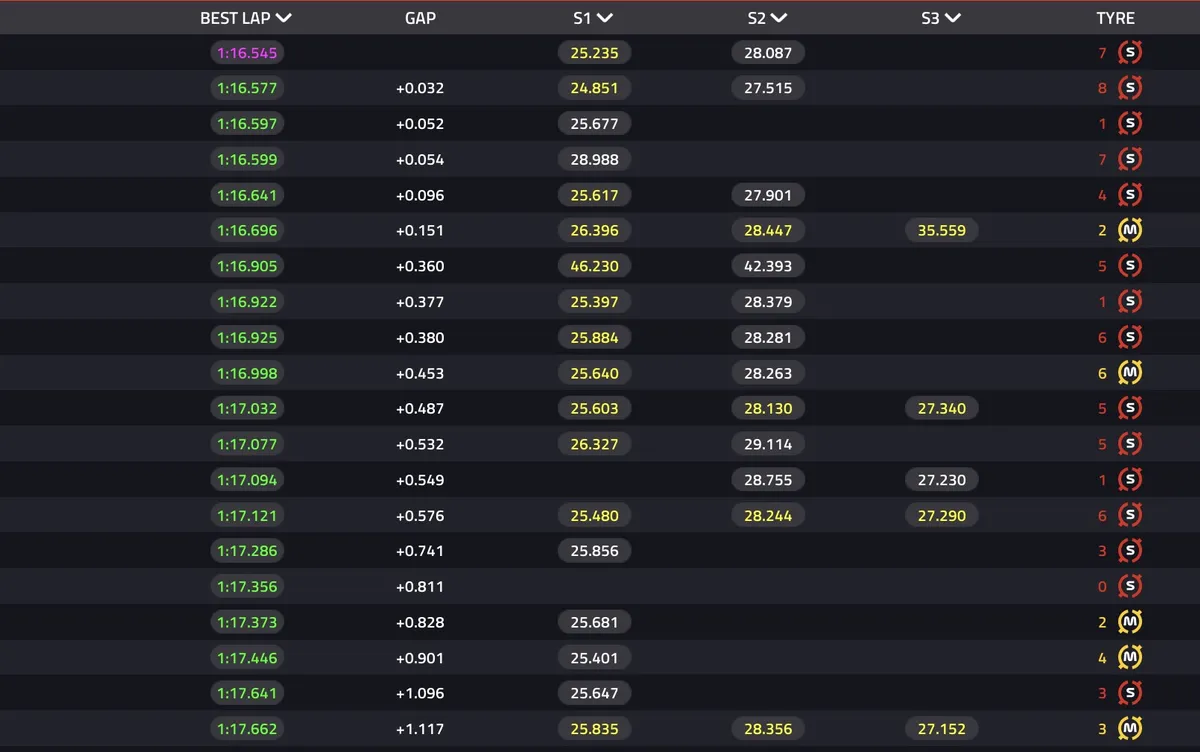Expand the S3 column dropdown chevron

coord(952,18)
